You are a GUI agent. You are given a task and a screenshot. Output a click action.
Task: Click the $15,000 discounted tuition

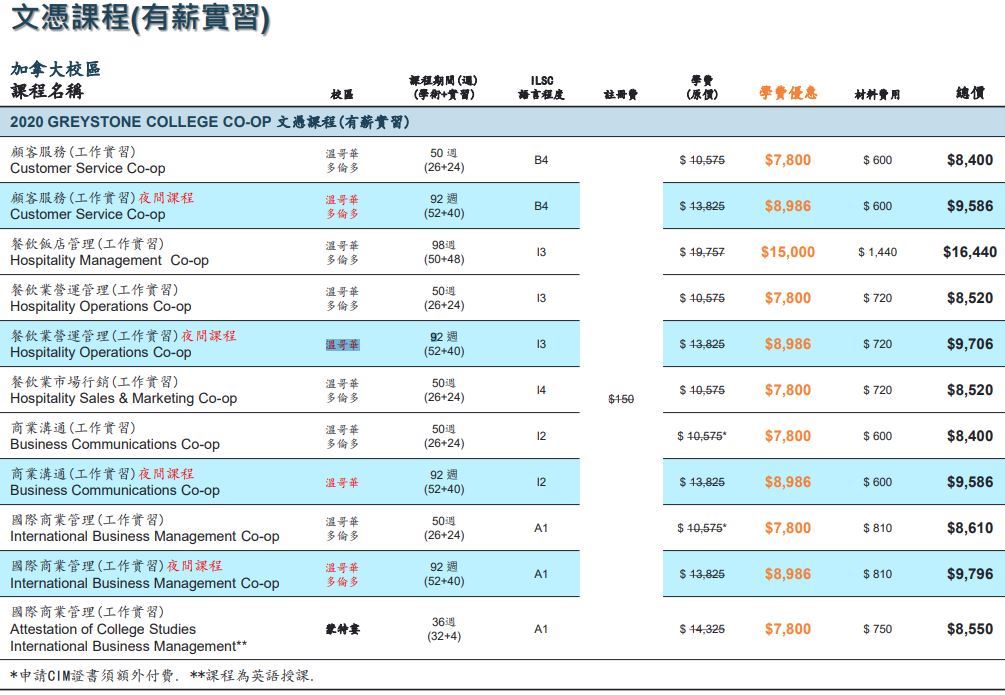pos(788,252)
